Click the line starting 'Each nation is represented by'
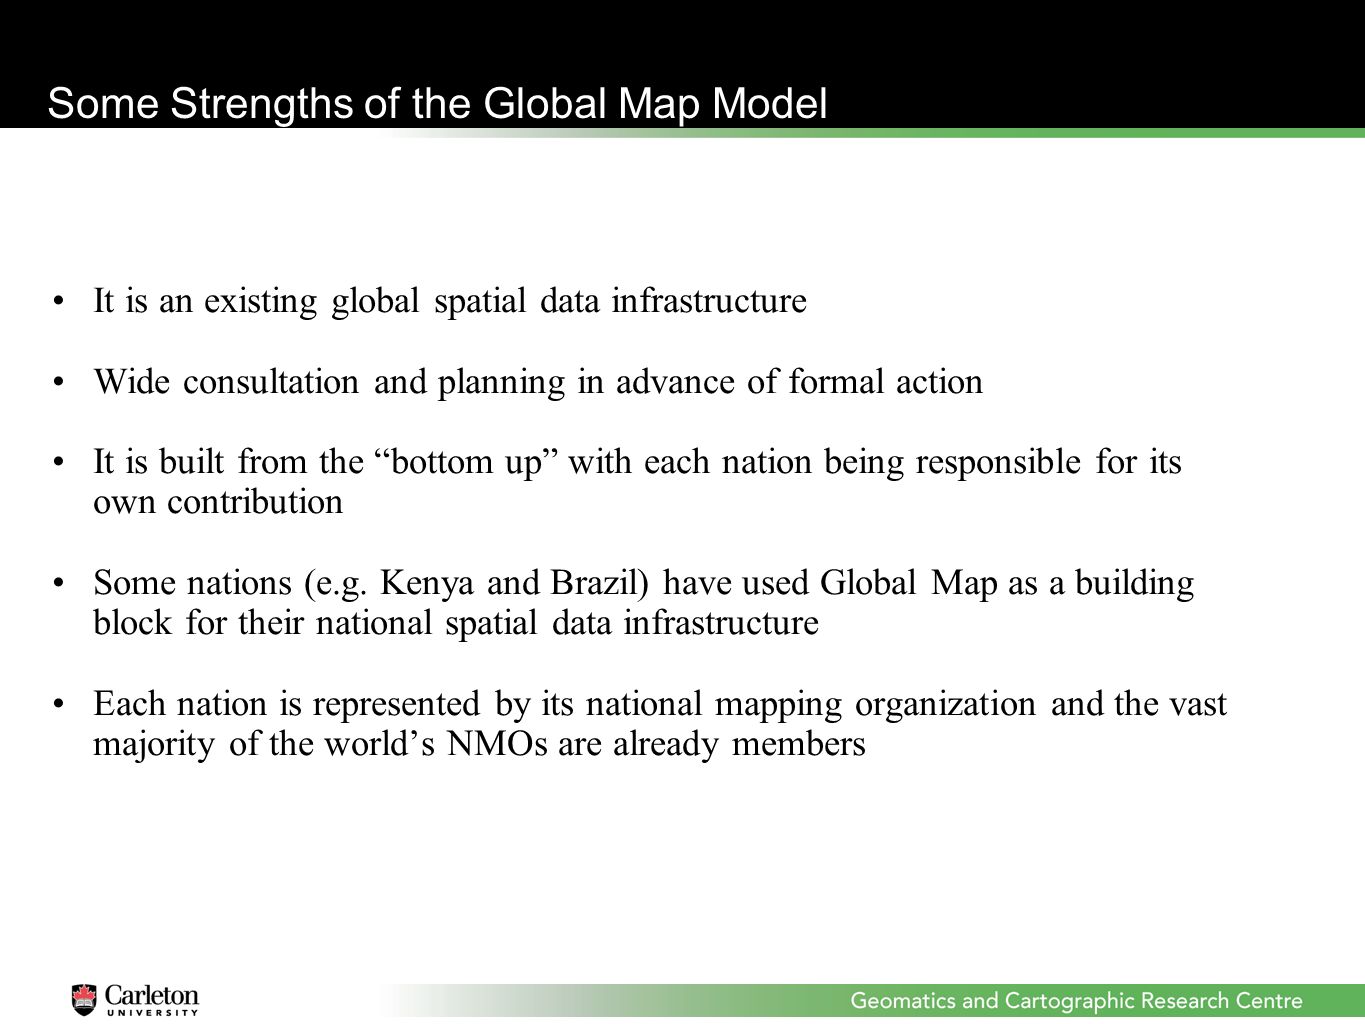This screenshot has width=1365, height=1024. (660, 704)
